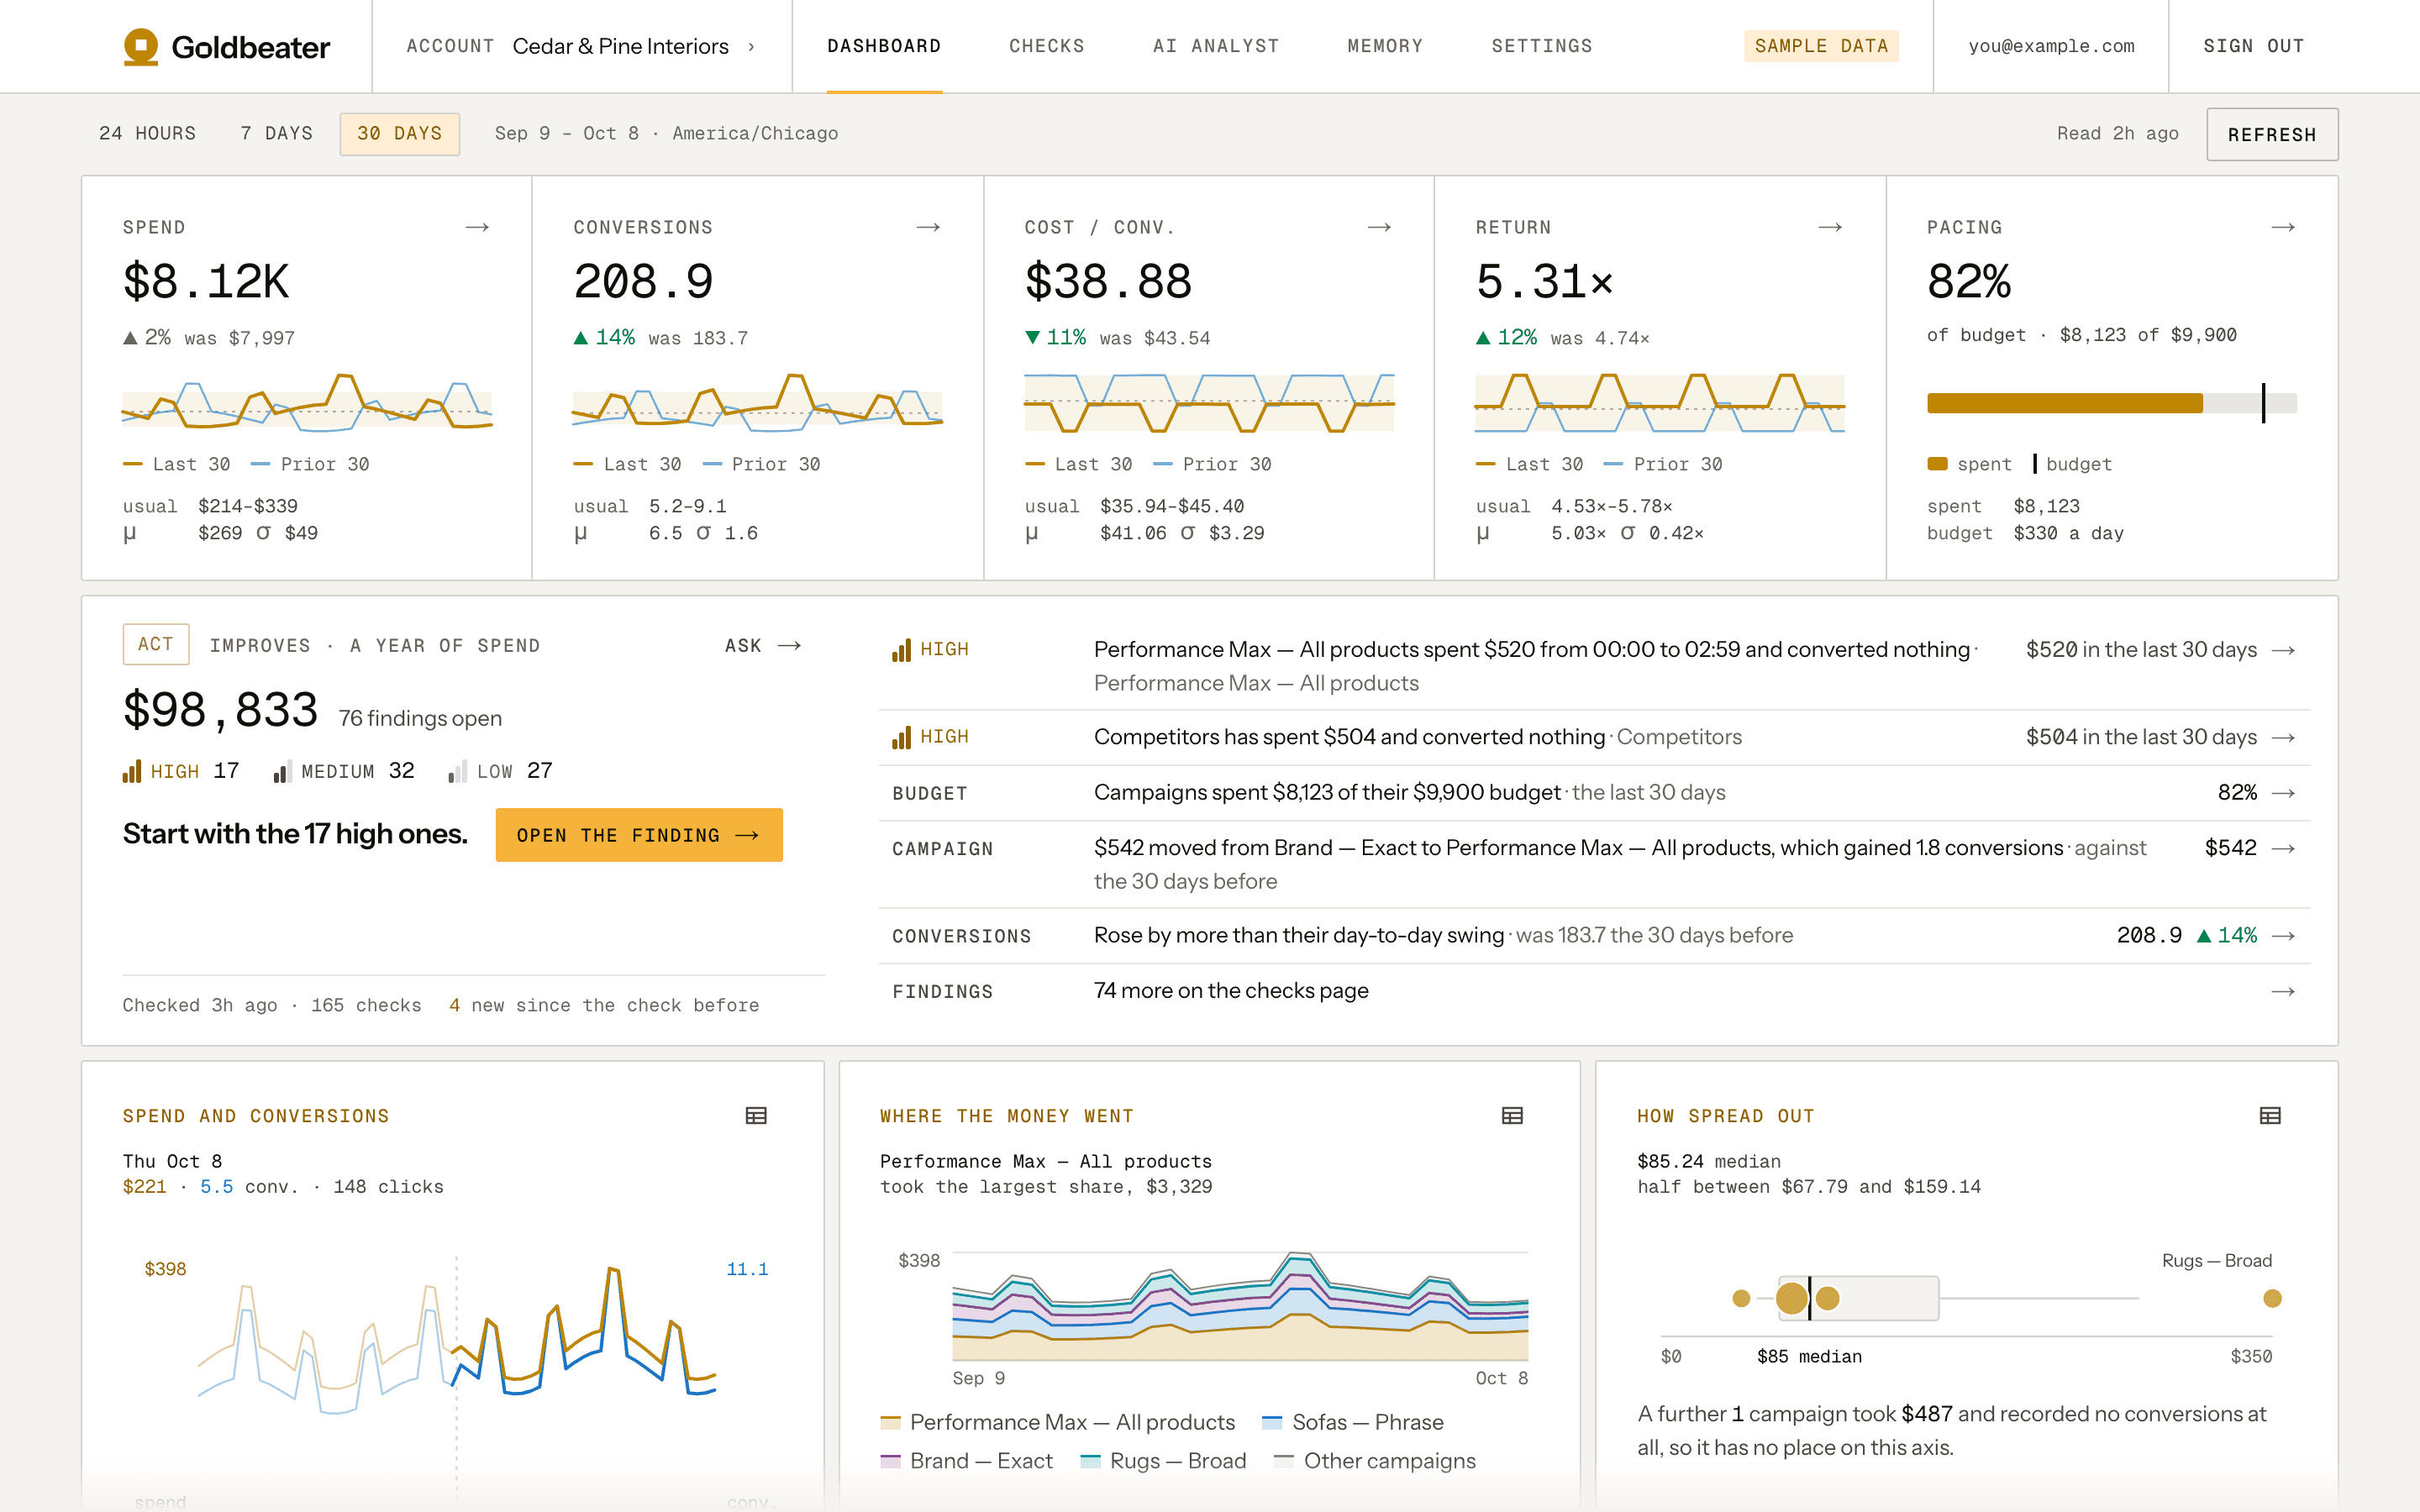Show table view for How Spread Out
Image resolution: width=2420 pixels, height=1512 pixels.
point(2270,1116)
